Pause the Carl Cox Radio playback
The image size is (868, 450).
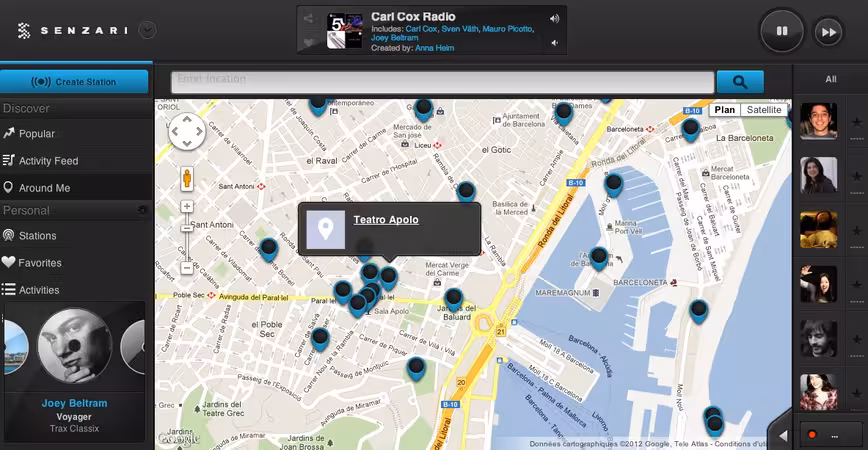(782, 31)
